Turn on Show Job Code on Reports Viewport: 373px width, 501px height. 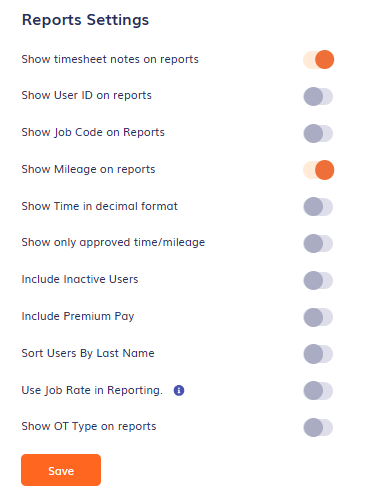tap(318, 133)
